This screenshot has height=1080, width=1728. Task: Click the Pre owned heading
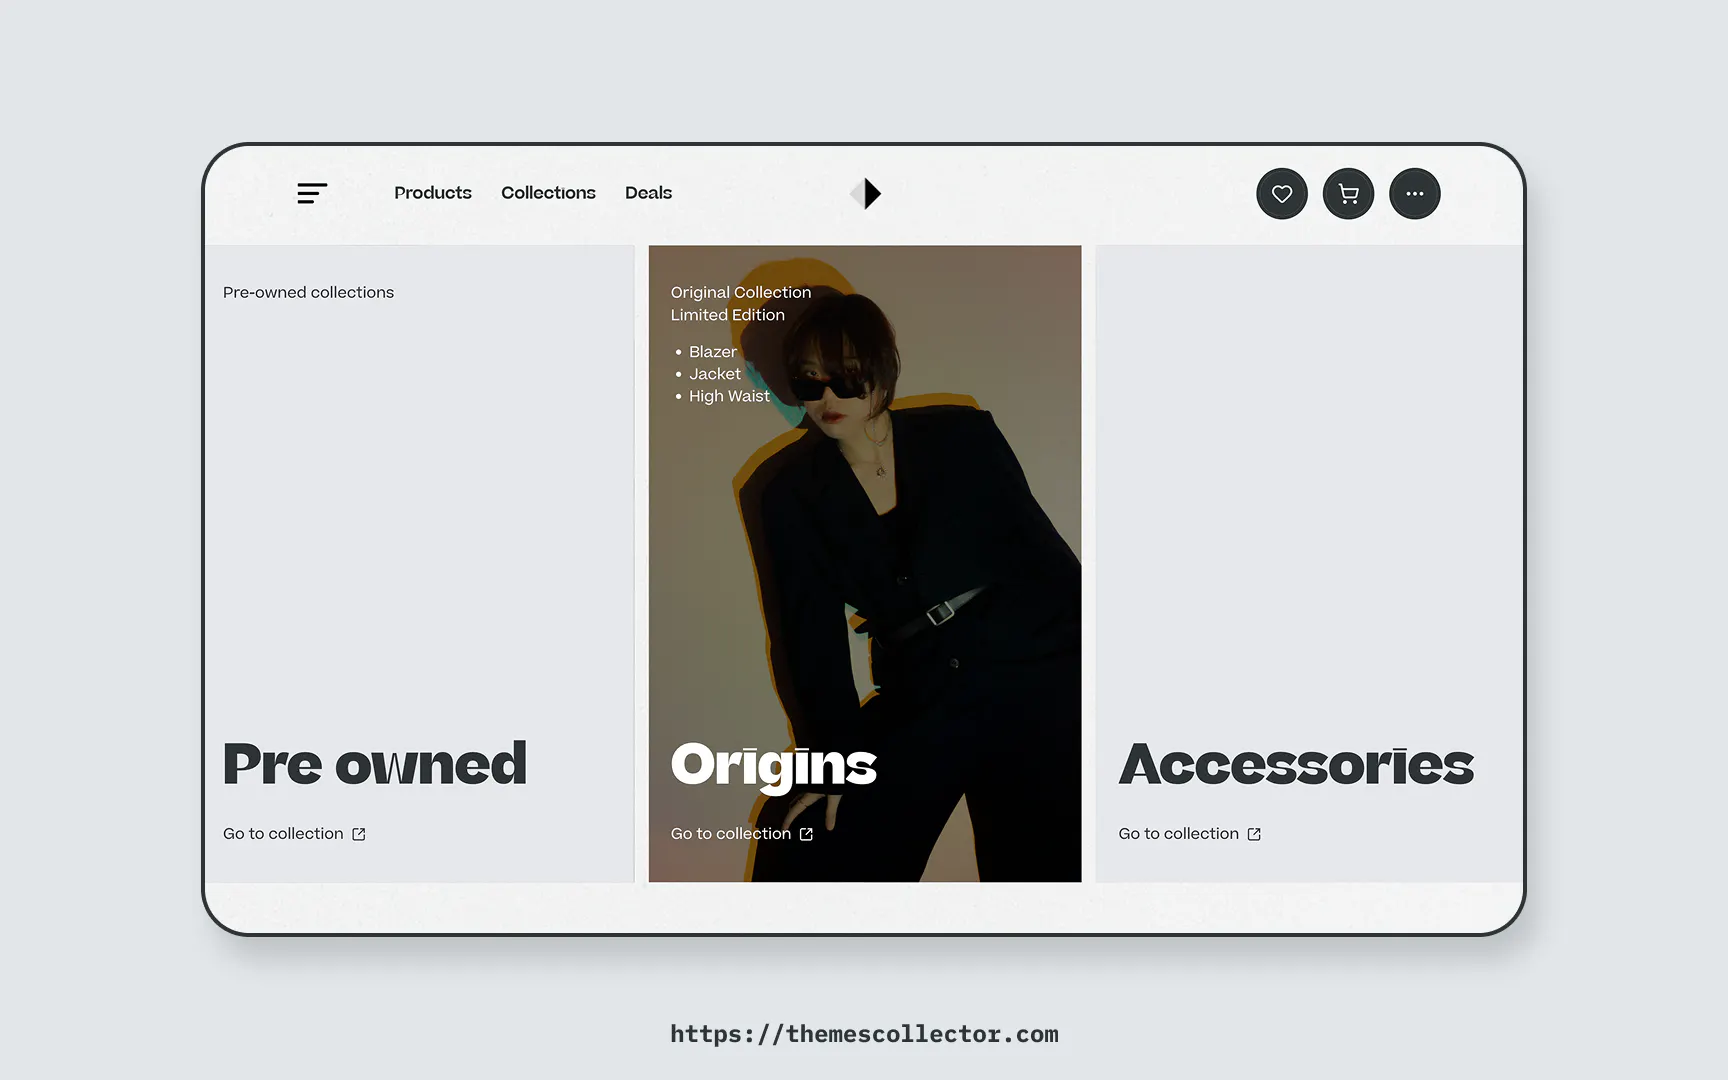click(375, 764)
